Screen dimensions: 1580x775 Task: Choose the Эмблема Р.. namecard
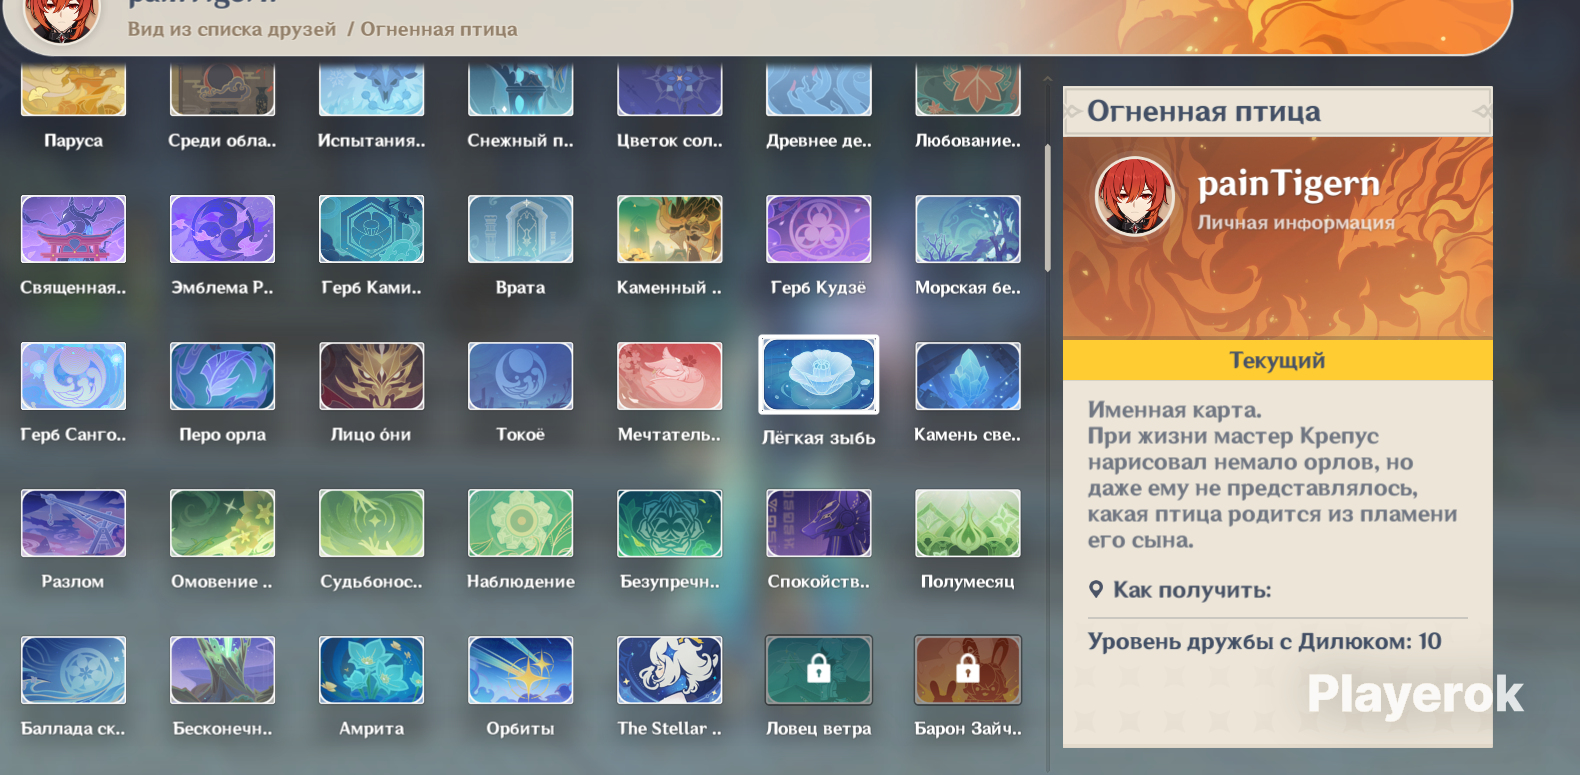point(222,229)
